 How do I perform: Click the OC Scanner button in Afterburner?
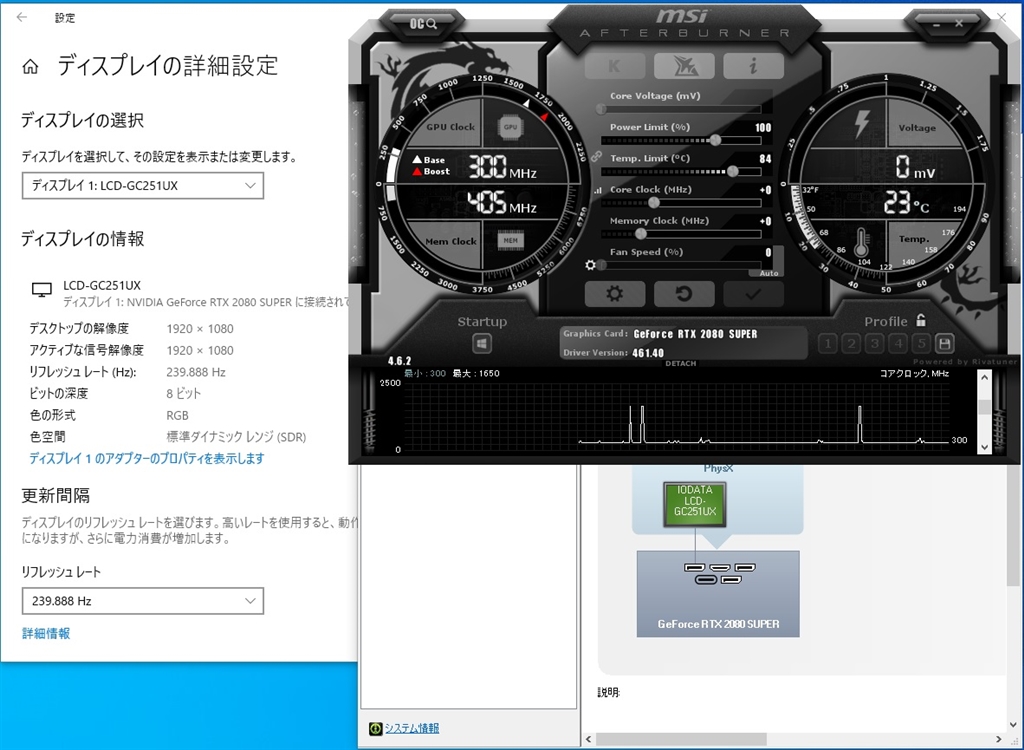point(423,24)
